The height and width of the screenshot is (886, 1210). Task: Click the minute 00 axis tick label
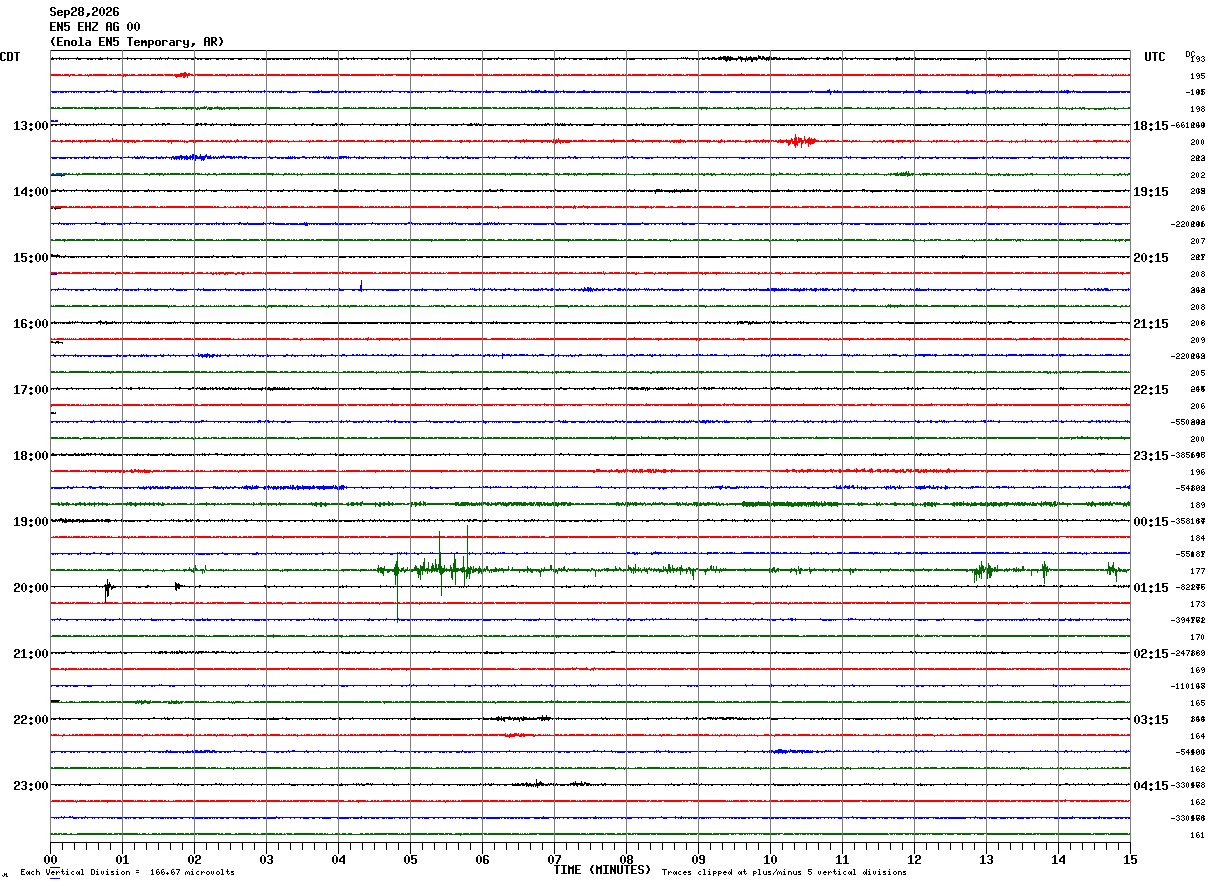(50, 860)
